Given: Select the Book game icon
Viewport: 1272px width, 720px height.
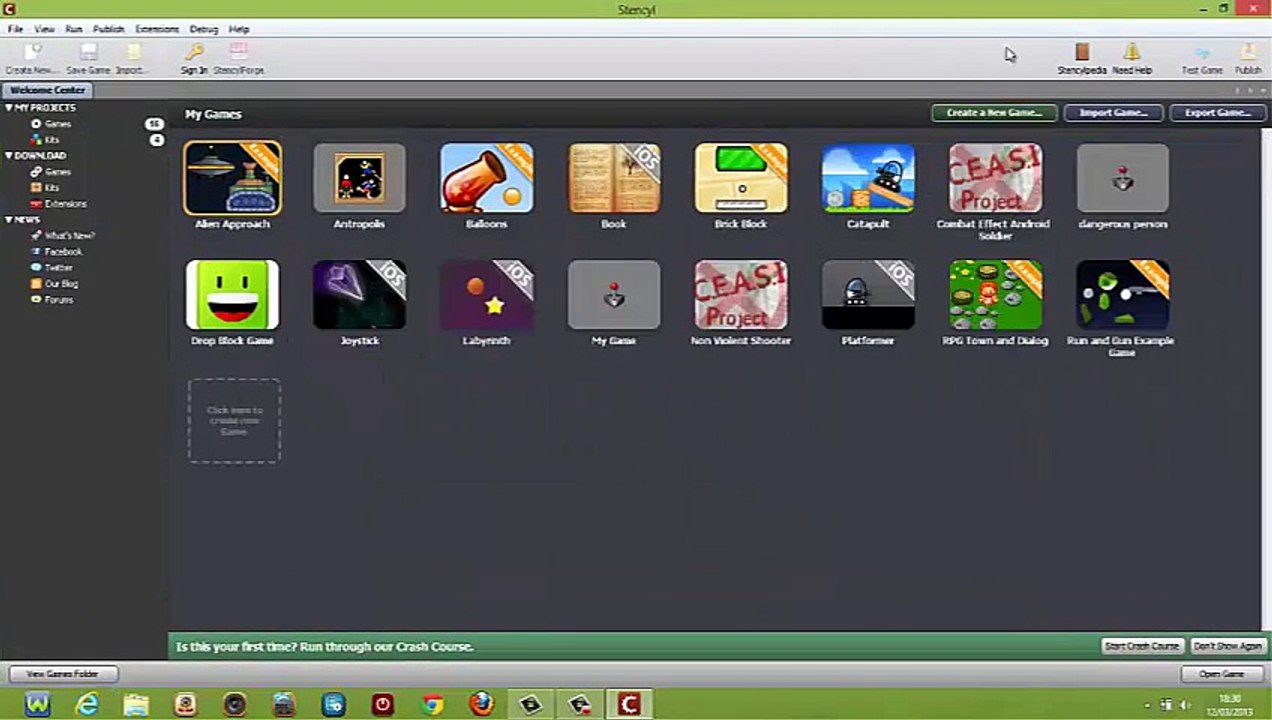Looking at the screenshot, I should 614,178.
